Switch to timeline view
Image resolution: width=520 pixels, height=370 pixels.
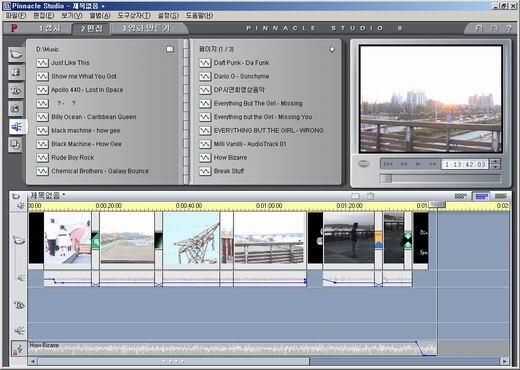click(481, 196)
